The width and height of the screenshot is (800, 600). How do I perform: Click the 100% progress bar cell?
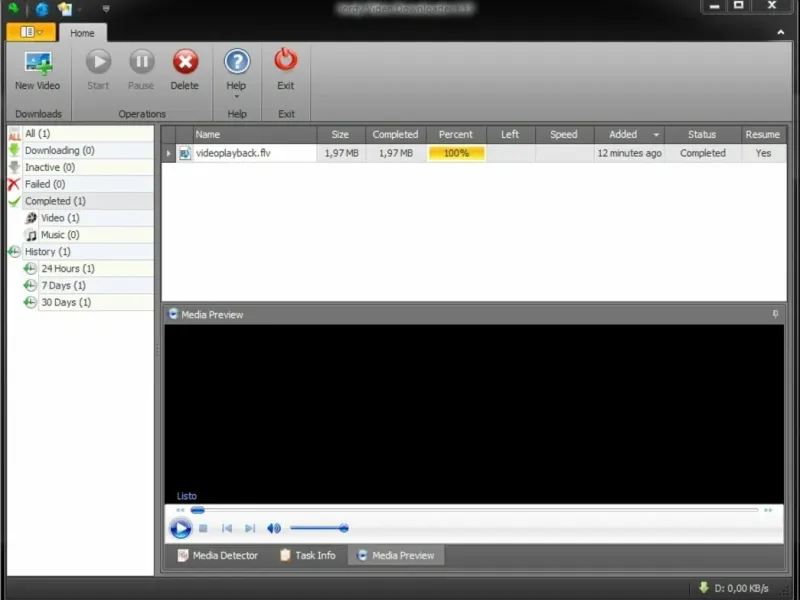(457, 153)
